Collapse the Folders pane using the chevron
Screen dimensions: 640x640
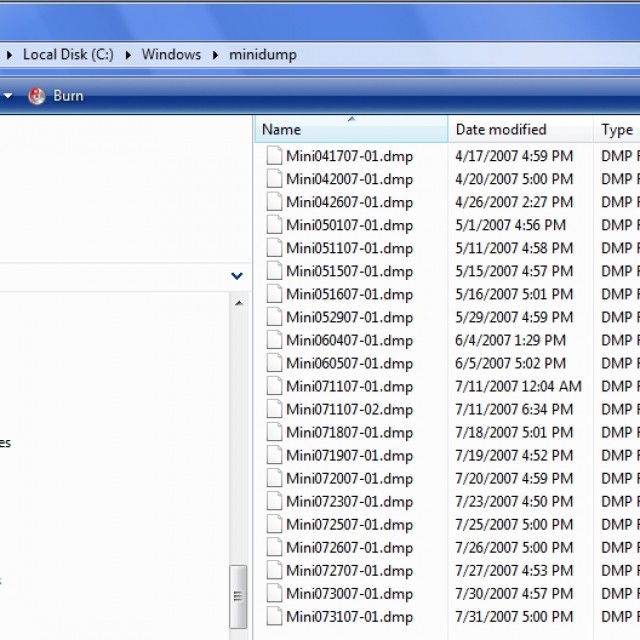coord(237,276)
